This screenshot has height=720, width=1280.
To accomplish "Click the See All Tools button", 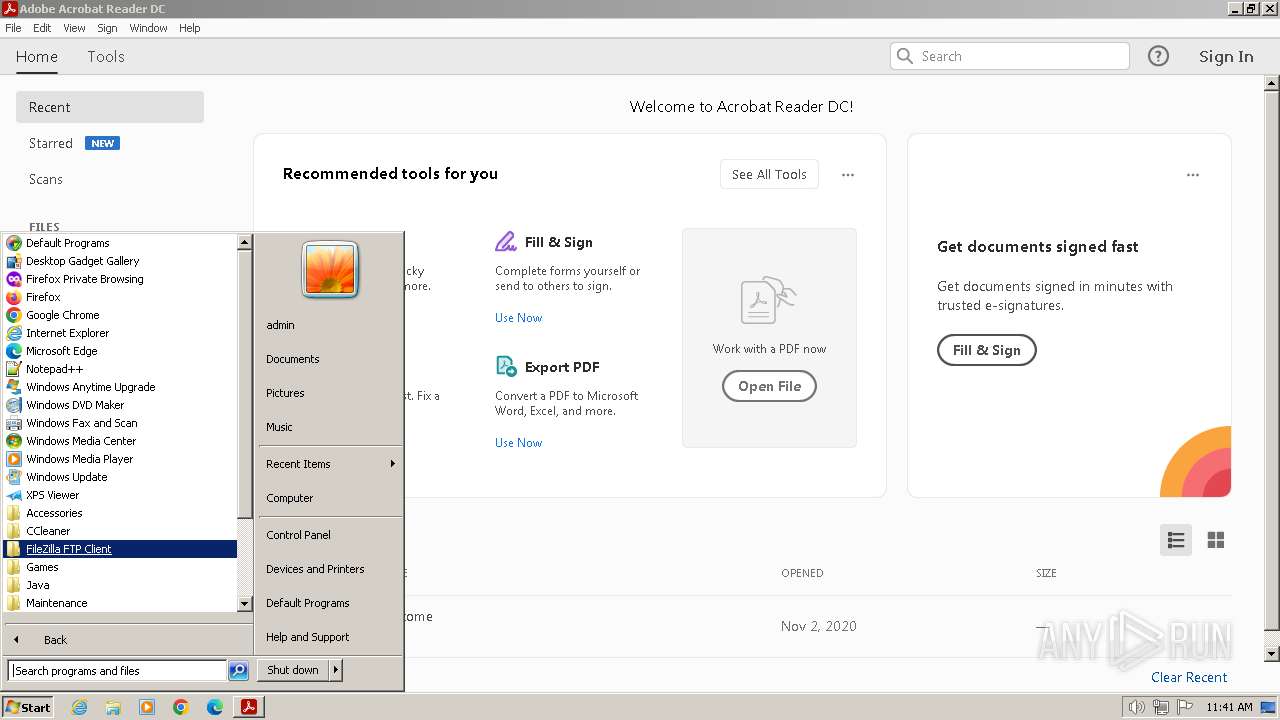I will coord(769,174).
